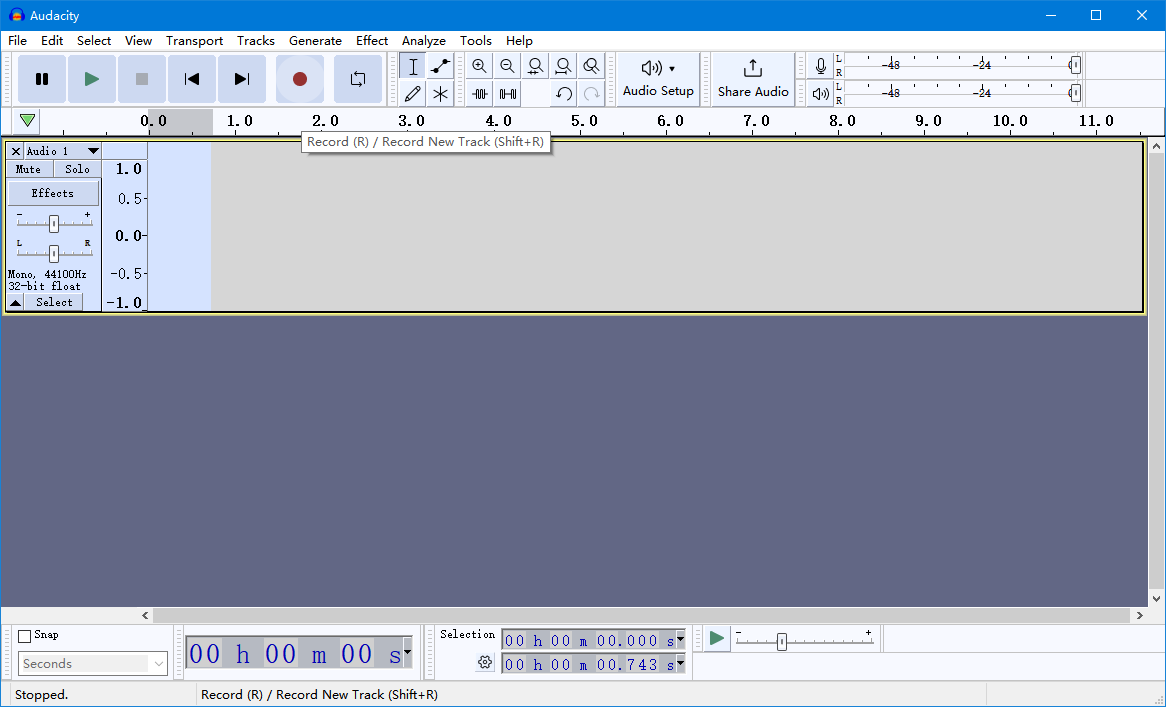1166x707 pixels.
Task: Open the selection start time format dropdown
Action: tap(680, 640)
